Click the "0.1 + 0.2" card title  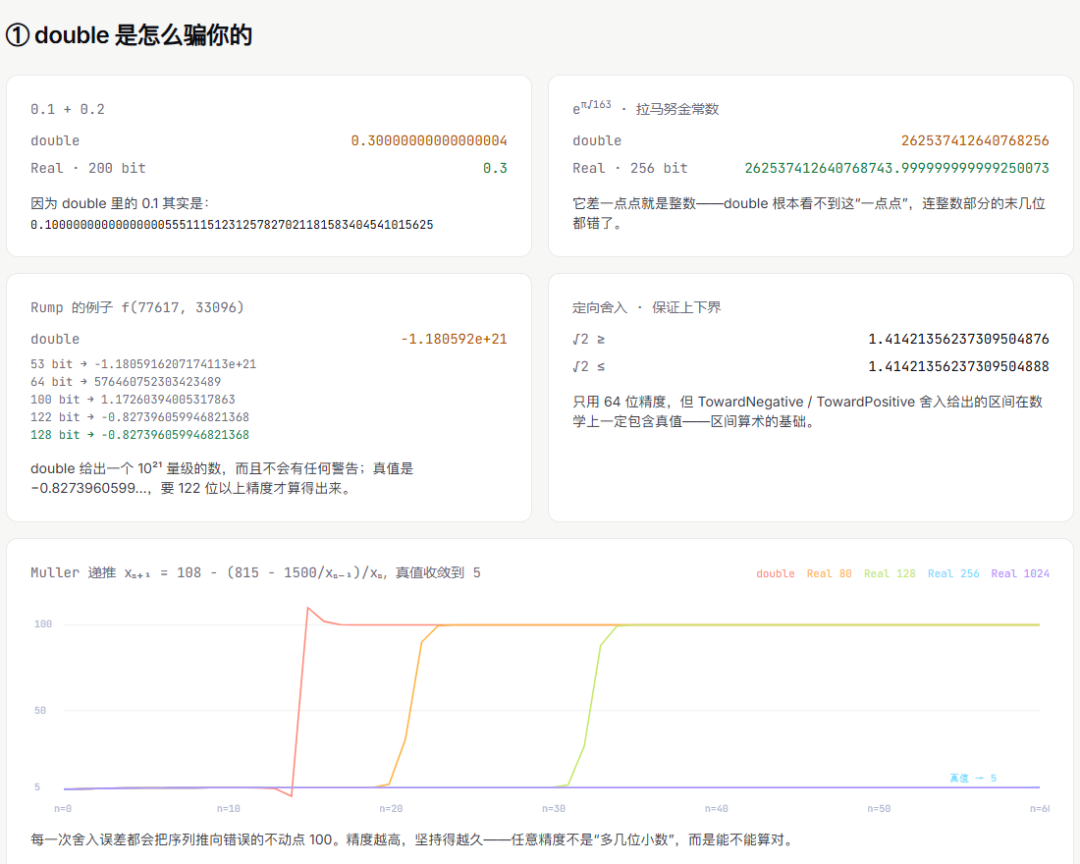[68, 109]
